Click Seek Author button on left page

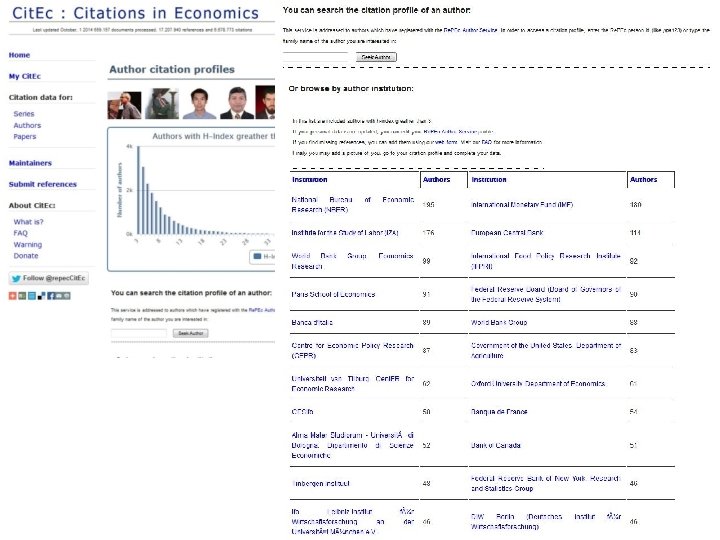(191, 333)
